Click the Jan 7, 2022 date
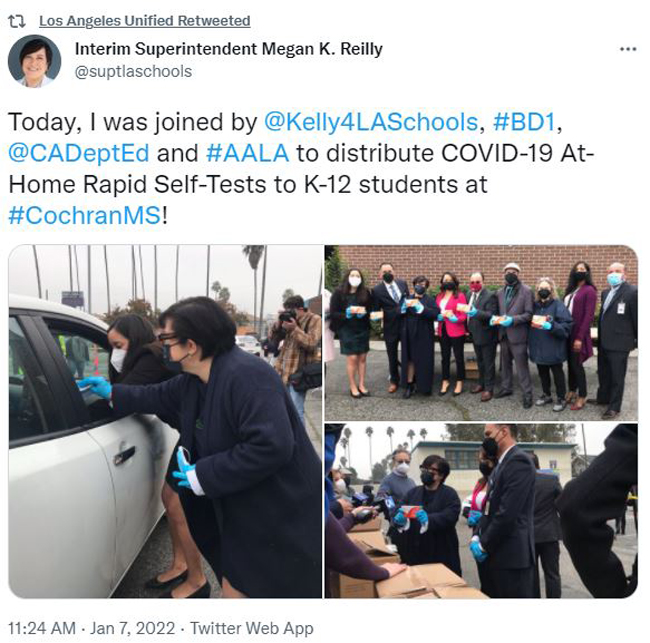 click(x=132, y=628)
